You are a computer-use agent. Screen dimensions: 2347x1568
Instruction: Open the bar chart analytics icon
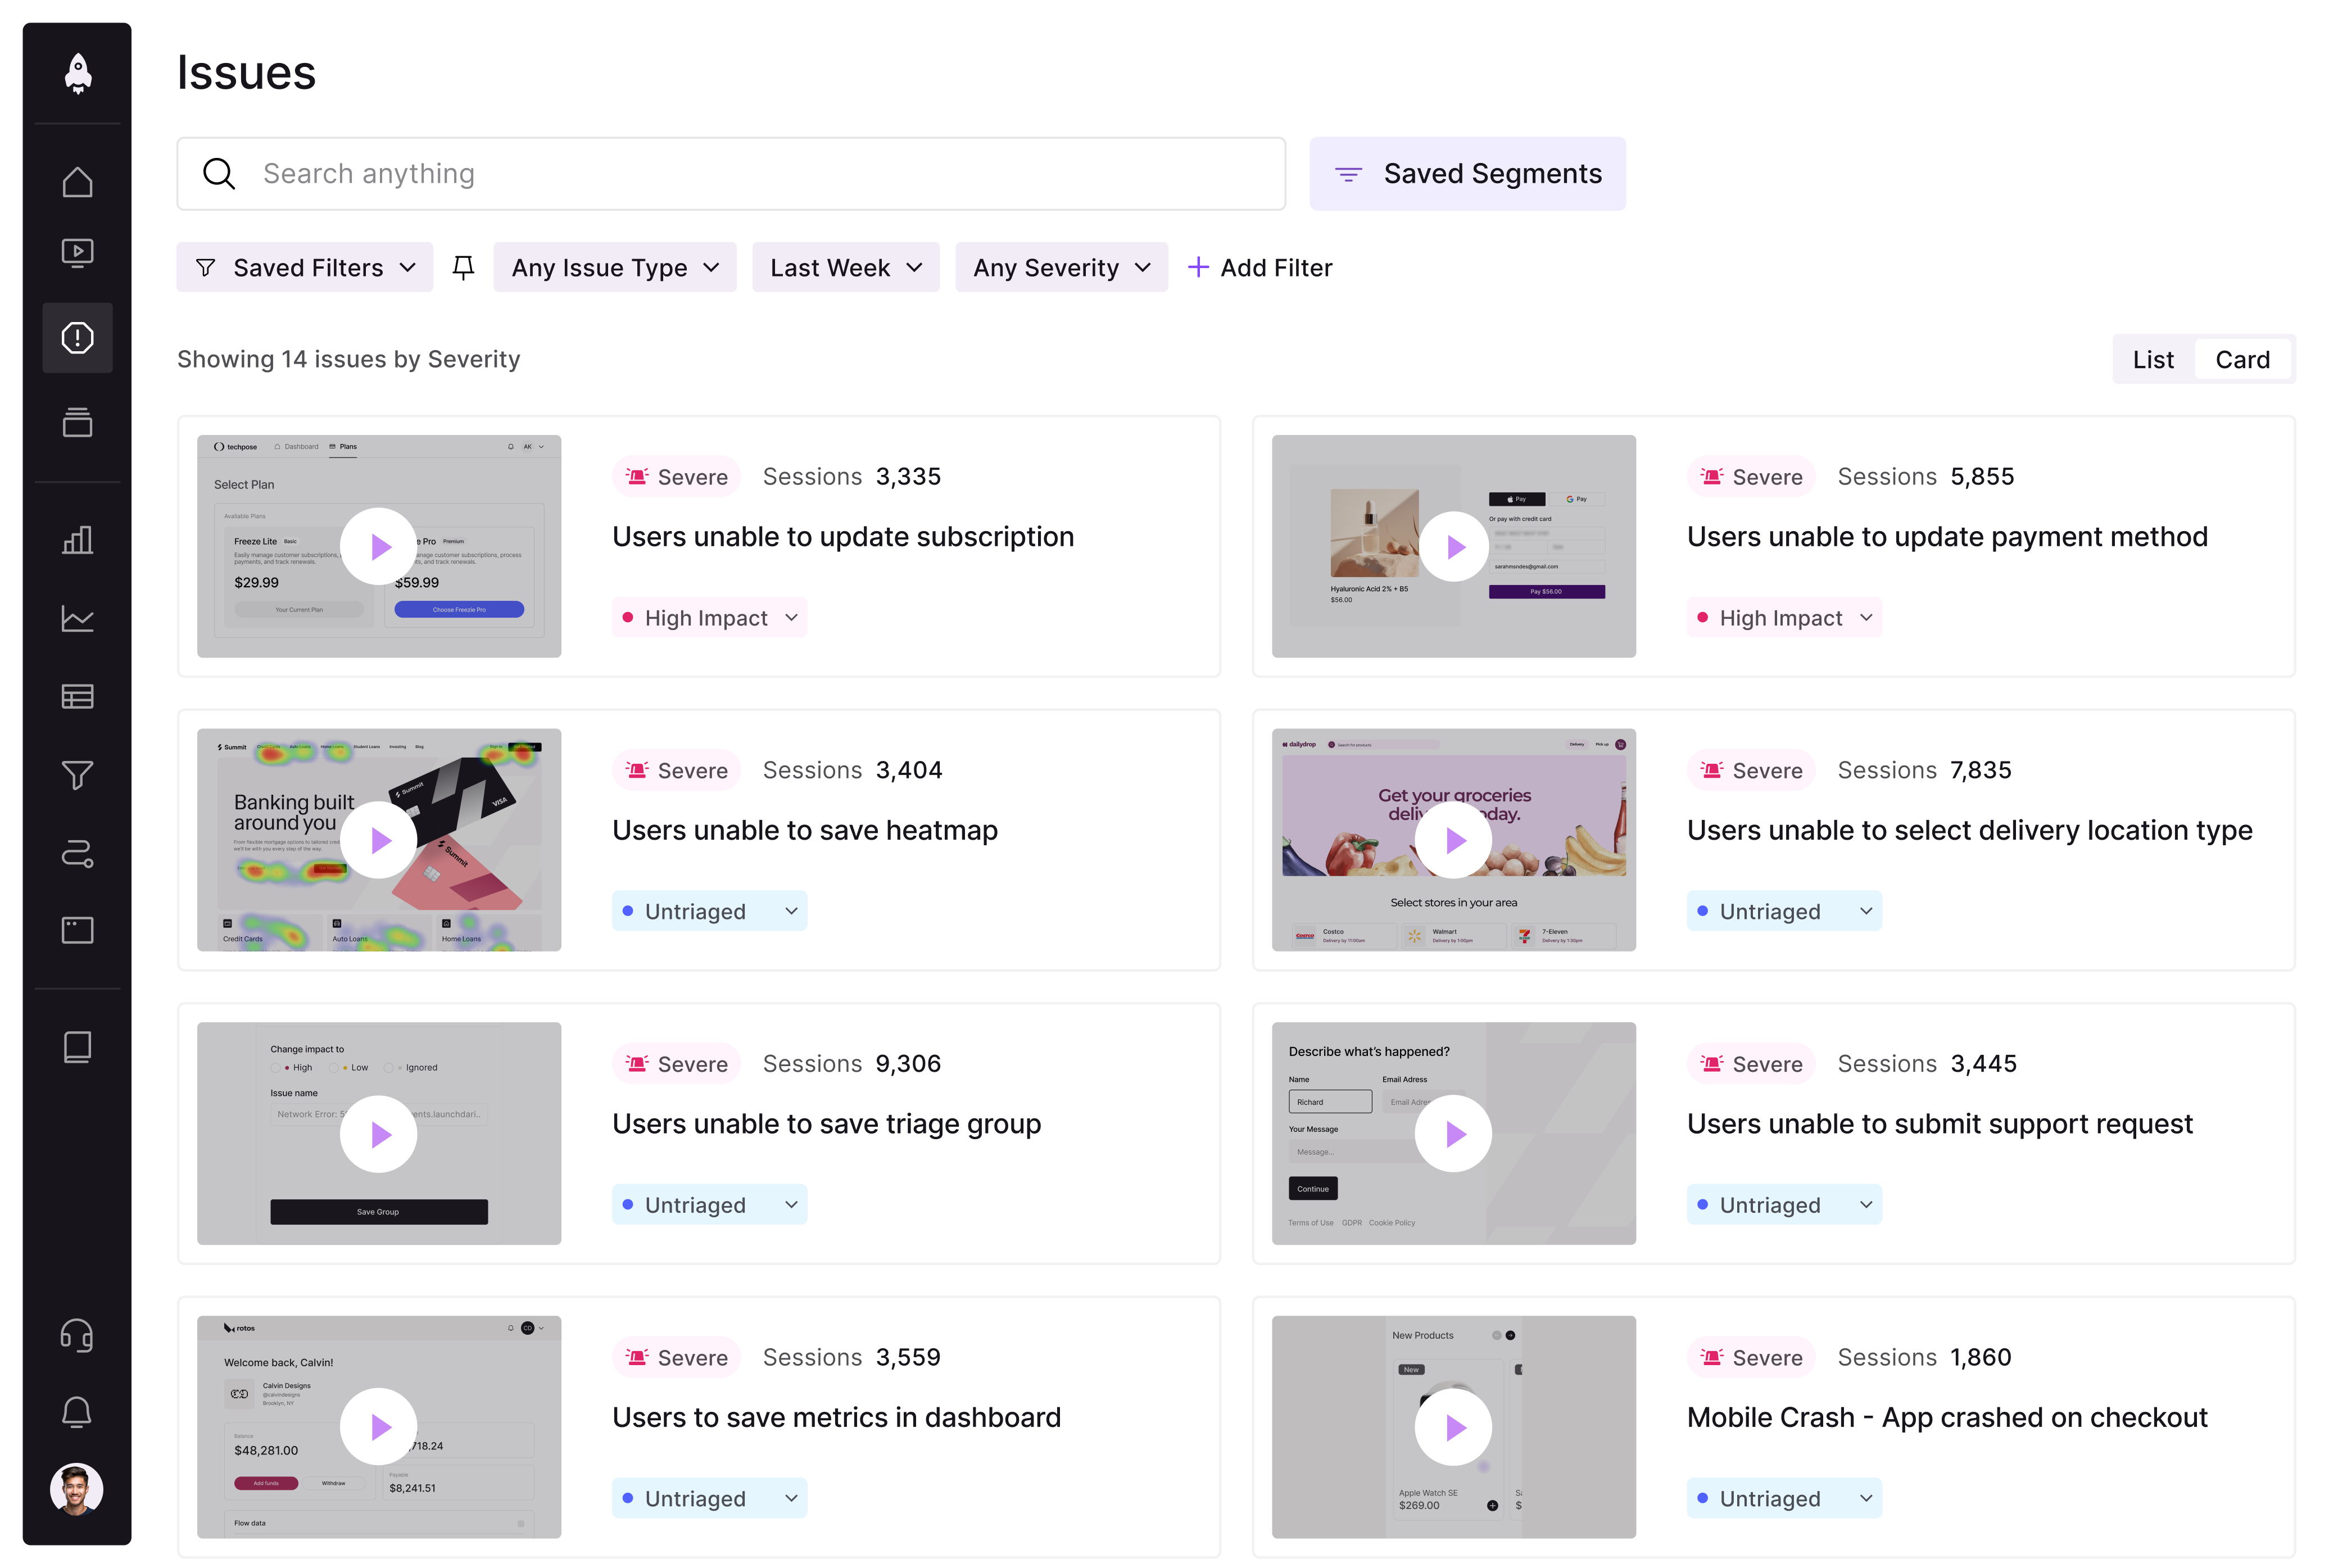click(77, 540)
